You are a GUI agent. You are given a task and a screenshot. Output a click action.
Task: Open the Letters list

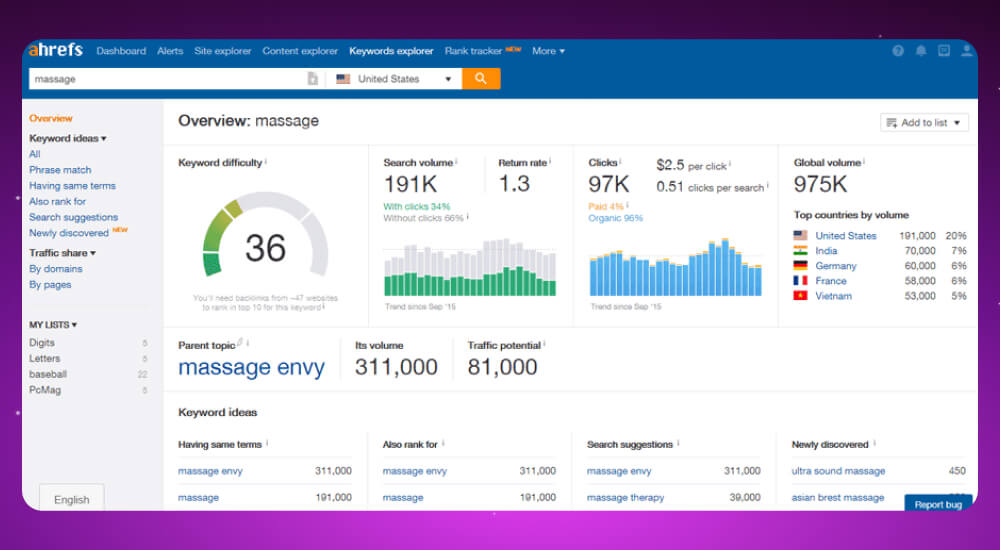(44, 359)
